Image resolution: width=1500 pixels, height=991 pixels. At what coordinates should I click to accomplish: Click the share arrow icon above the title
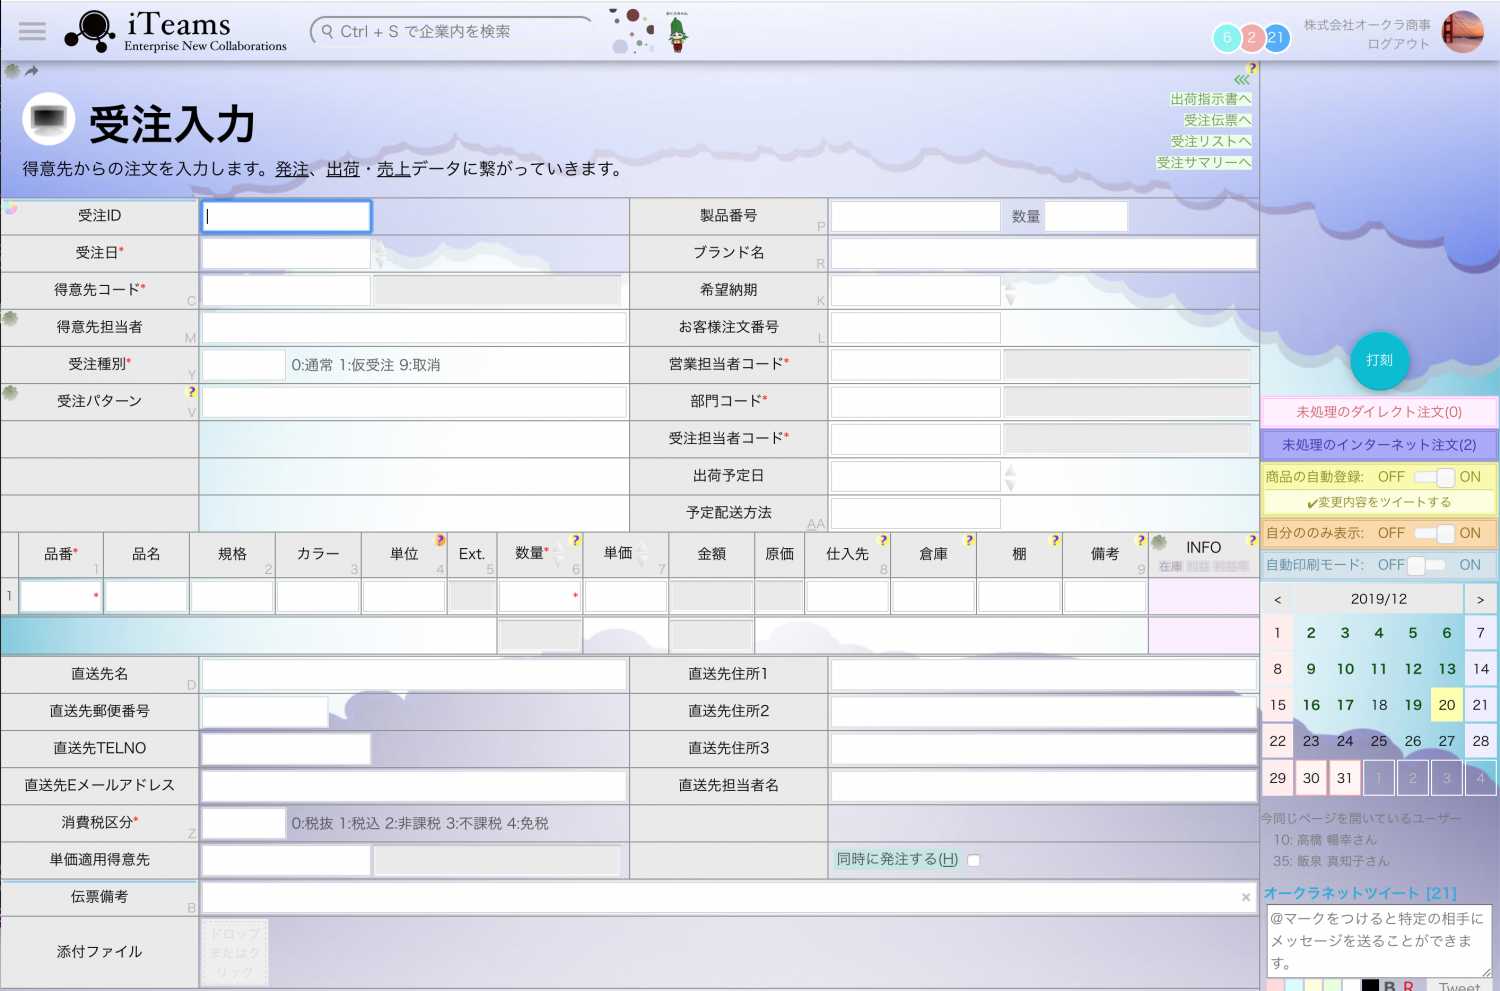tap(32, 71)
